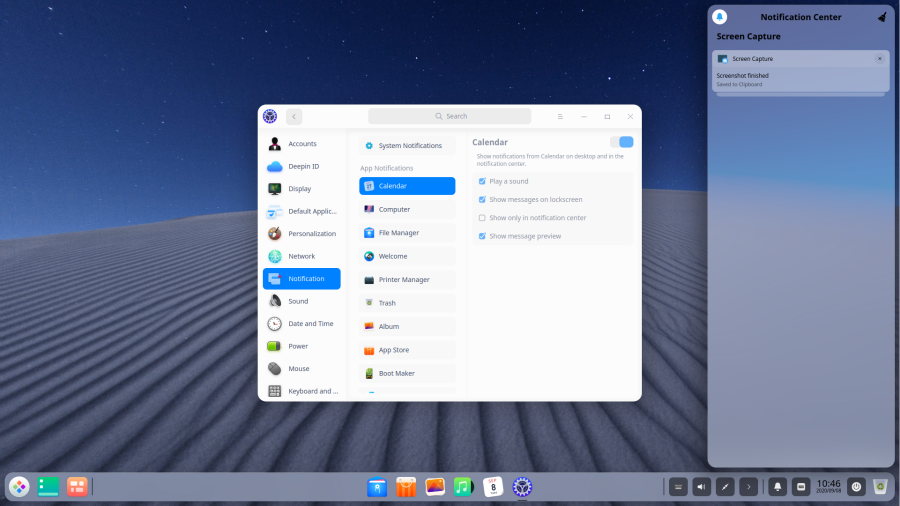Image resolution: width=900 pixels, height=506 pixels.
Task: Click the volume icon in the dock tray
Action: 701,487
